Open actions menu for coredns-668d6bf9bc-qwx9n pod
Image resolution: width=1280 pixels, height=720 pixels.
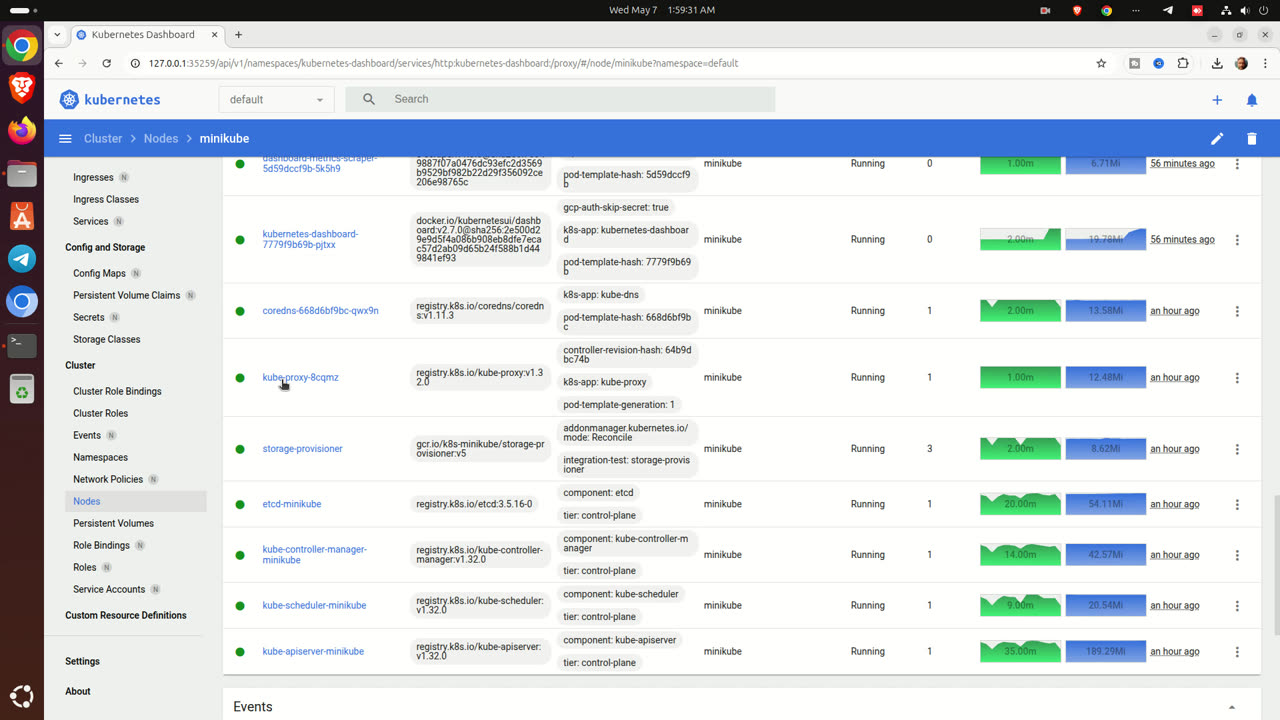pyautogui.click(x=1237, y=311)
